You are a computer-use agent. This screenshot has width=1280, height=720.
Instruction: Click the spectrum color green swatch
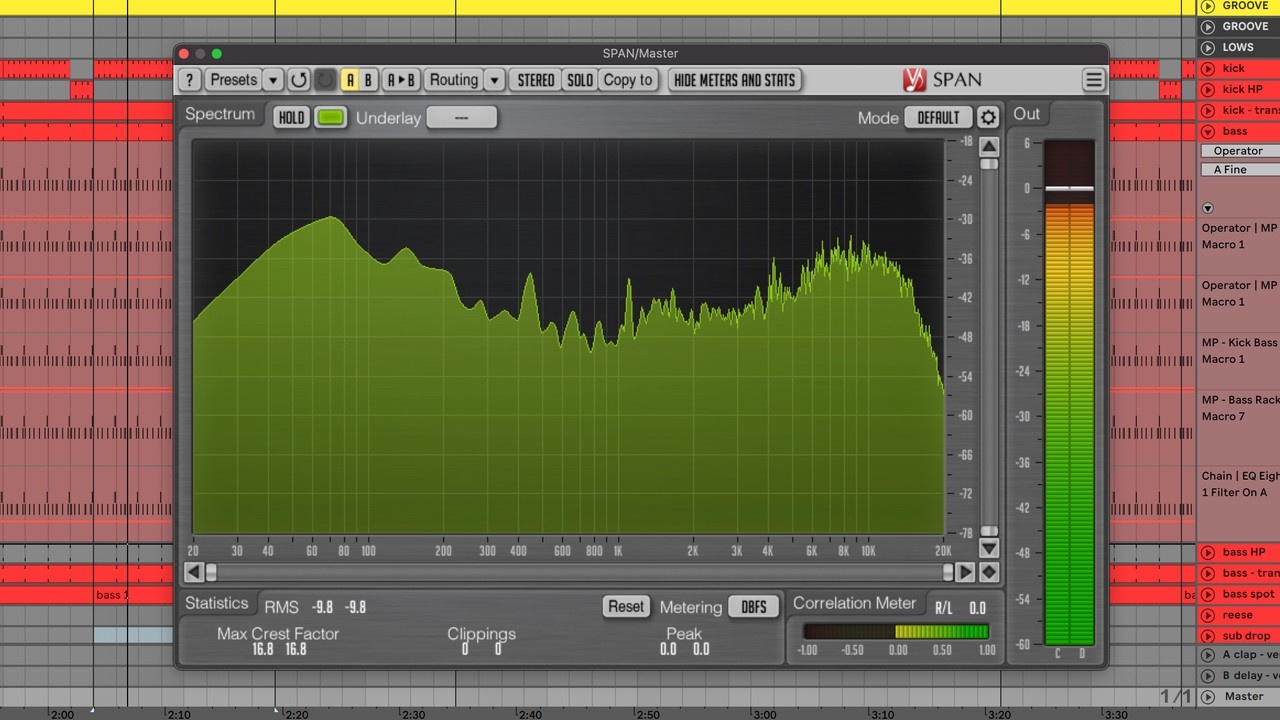tap(330, 117)
